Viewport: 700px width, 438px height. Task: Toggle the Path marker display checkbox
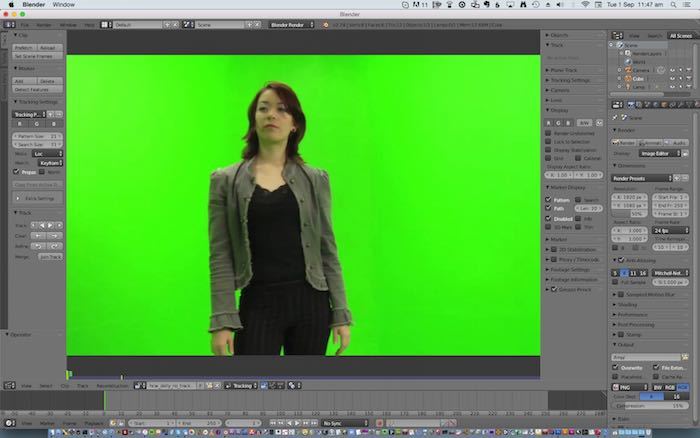[548, 208]
